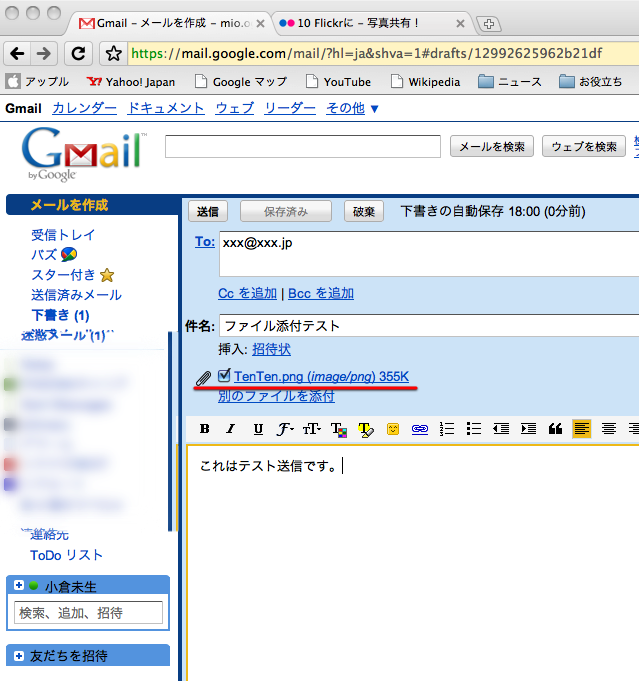
Task: Toggle bold formatting in compose toolbar
Action: pyautogui.click(x=205, y=429)
